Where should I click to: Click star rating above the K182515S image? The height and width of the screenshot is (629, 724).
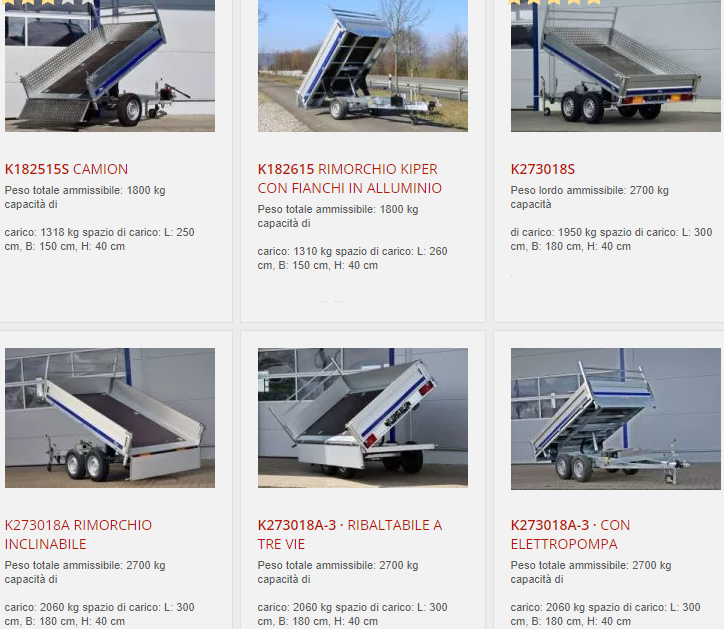point(48,2)
